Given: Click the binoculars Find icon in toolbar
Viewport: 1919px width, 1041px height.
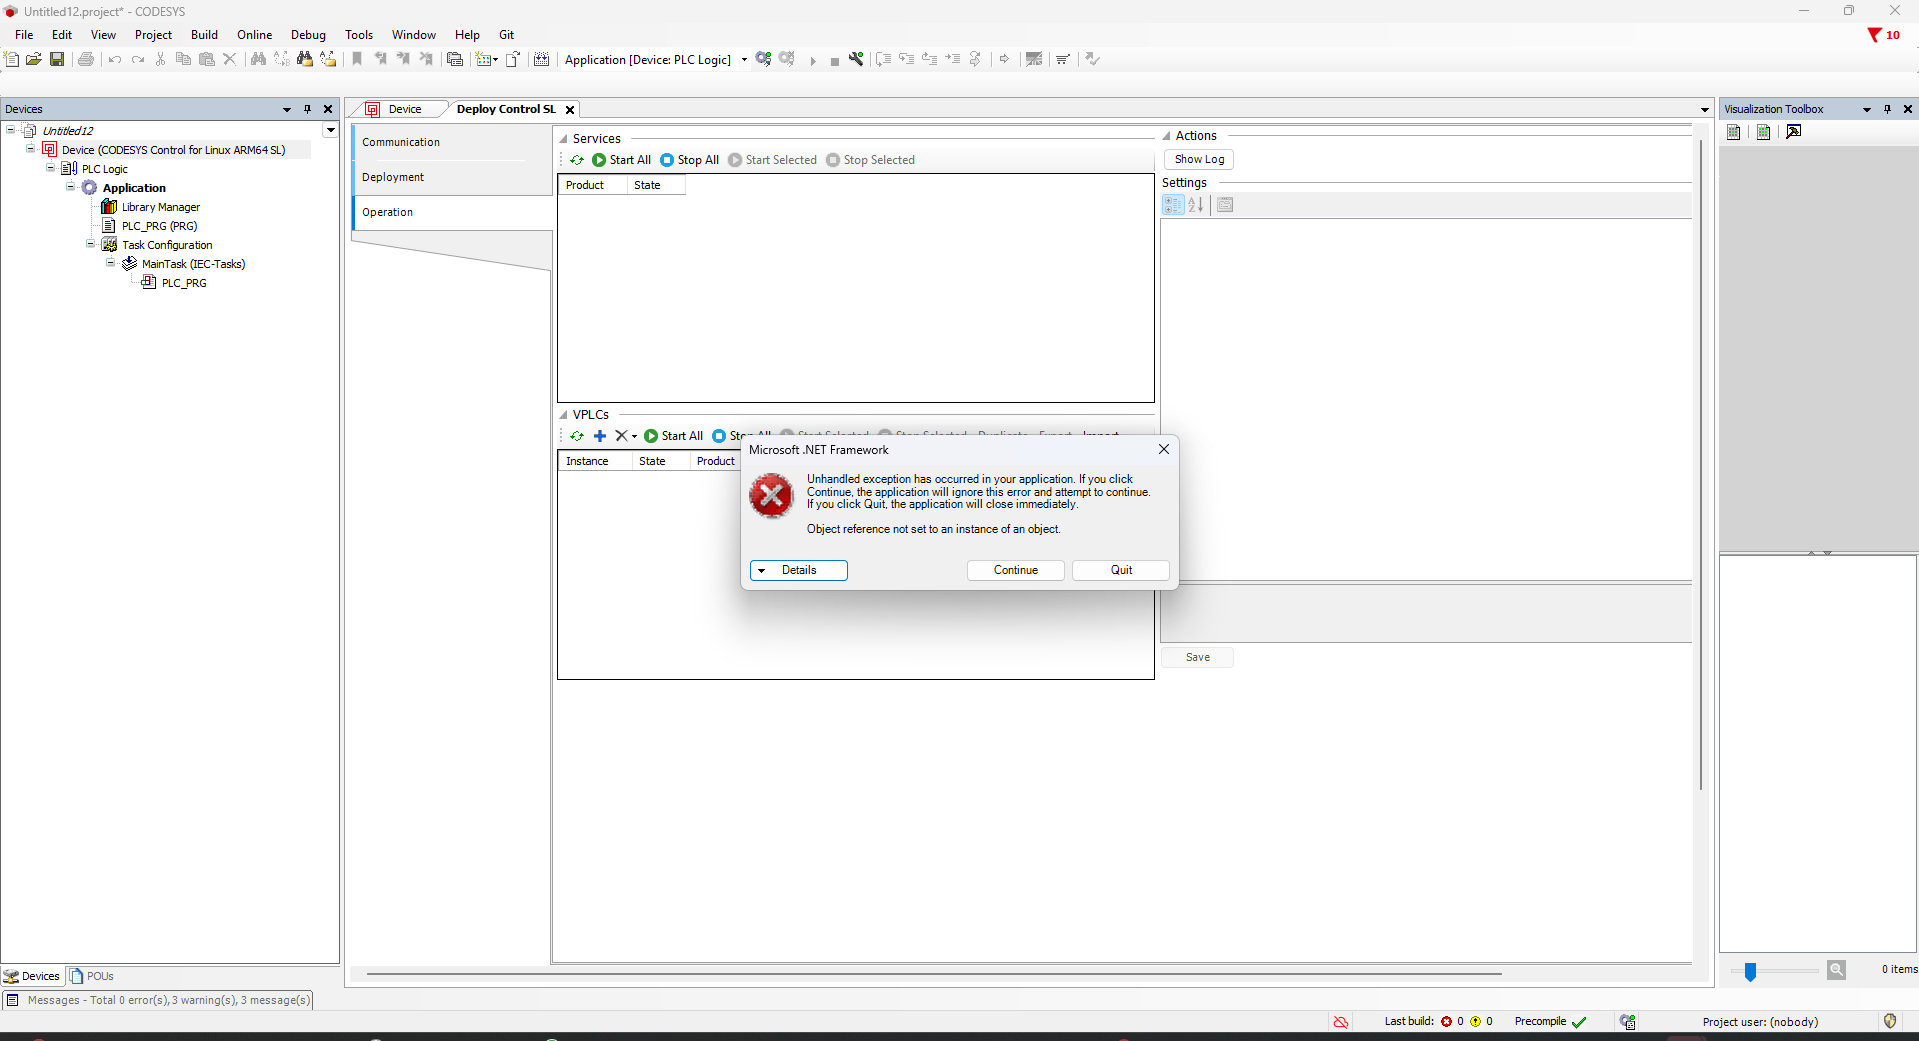Looking at the screenshot, I should (258, 60).
